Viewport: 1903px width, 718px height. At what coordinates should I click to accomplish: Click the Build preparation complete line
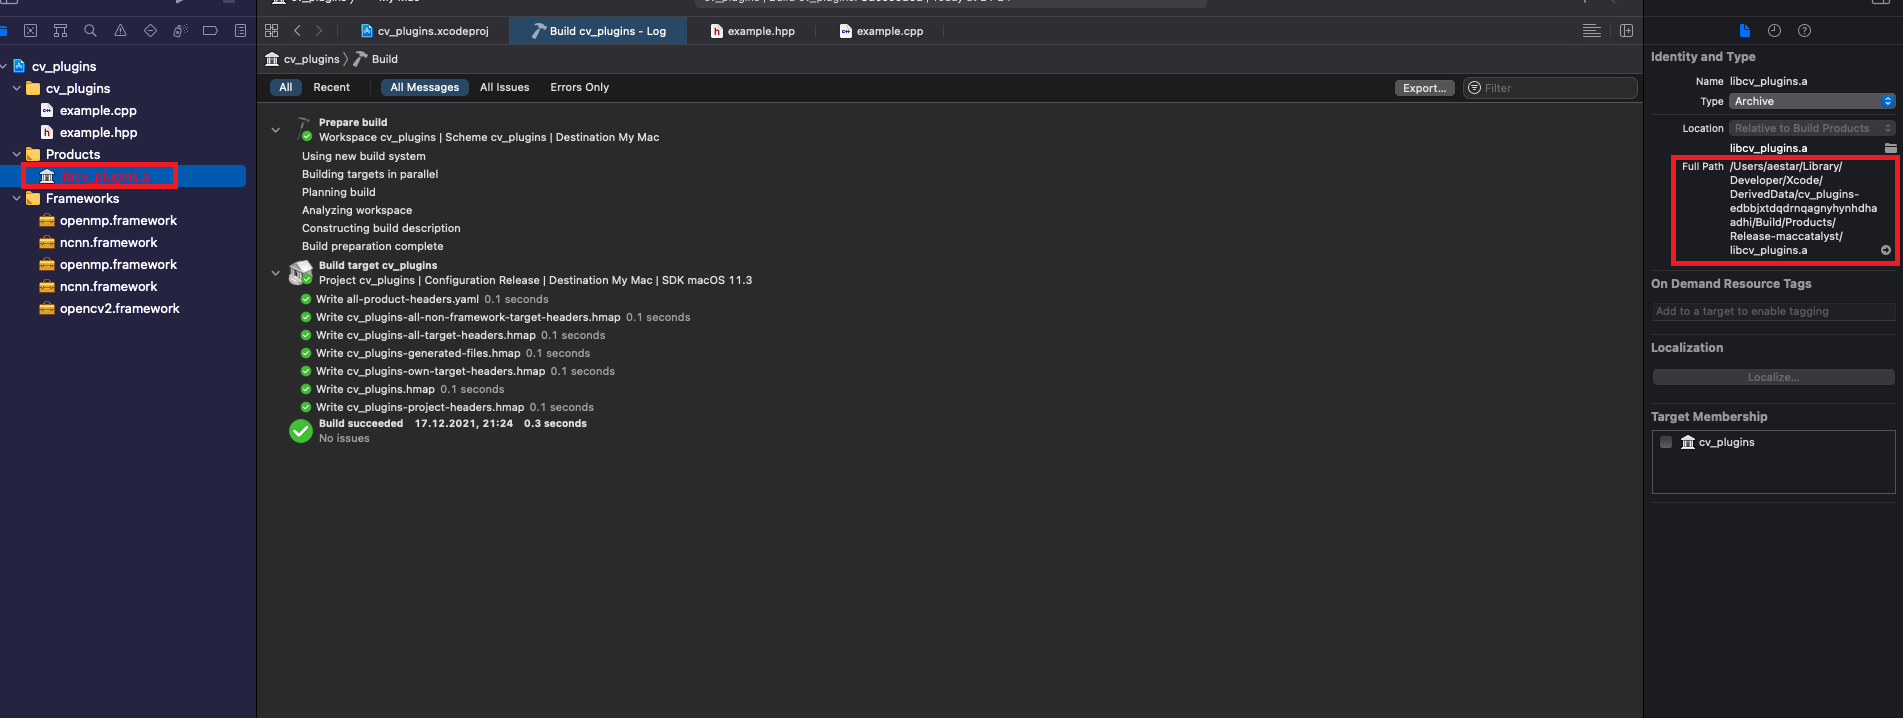click(372, 246)
